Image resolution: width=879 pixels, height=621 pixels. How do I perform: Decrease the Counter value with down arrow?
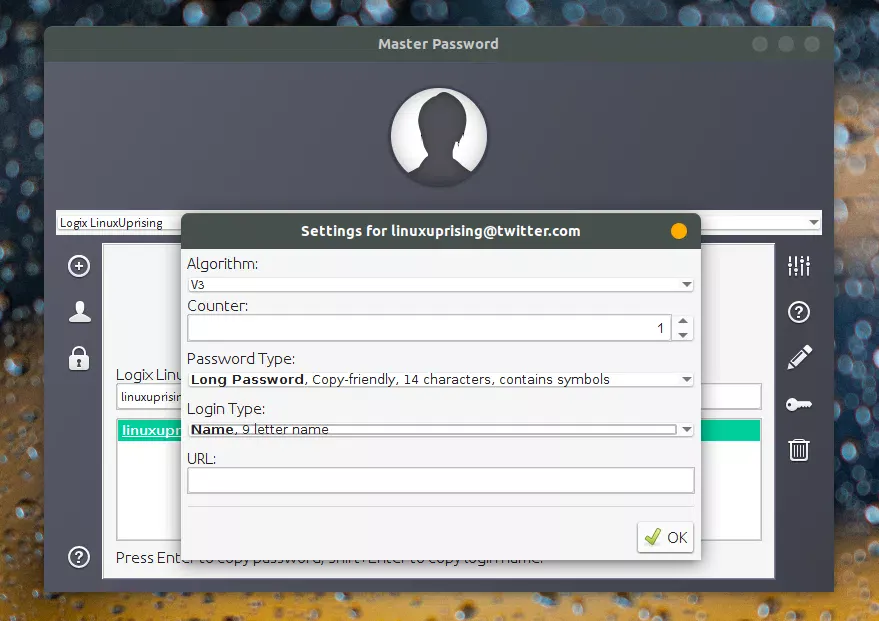[x=682, y=335]
